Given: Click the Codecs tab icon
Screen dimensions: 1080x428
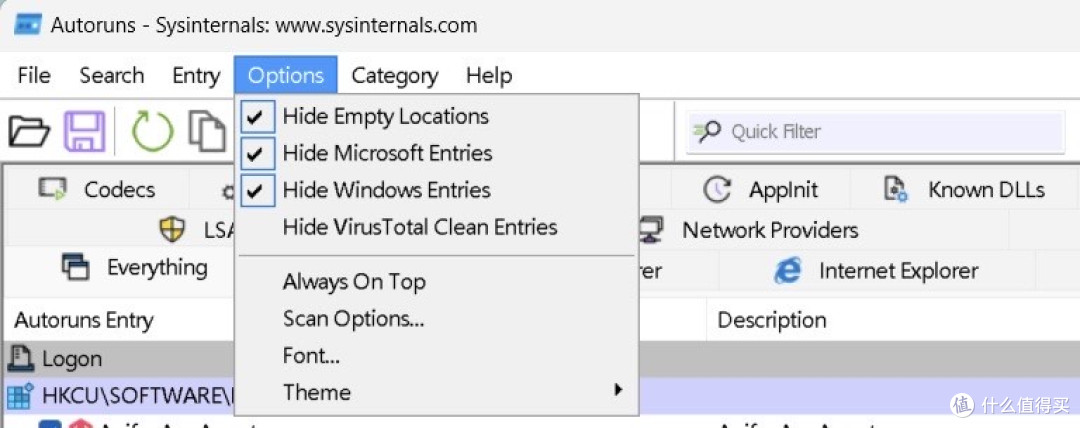Looking at the screenshot, I should 52,189.
